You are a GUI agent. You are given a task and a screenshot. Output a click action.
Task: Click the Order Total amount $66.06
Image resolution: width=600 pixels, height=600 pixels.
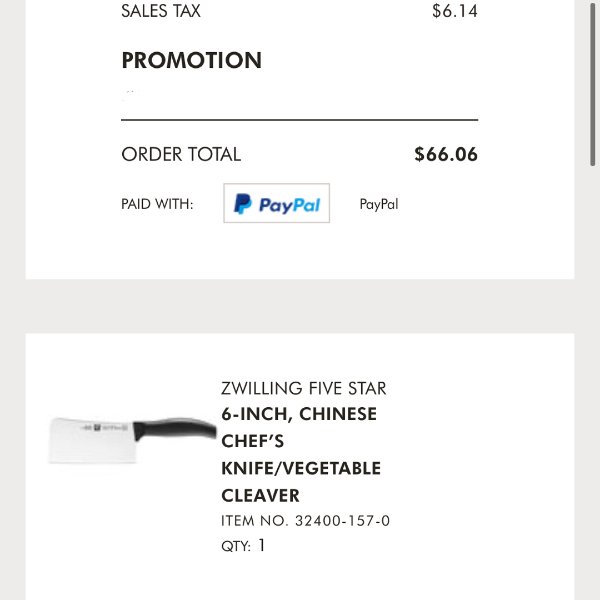(446, 154)
